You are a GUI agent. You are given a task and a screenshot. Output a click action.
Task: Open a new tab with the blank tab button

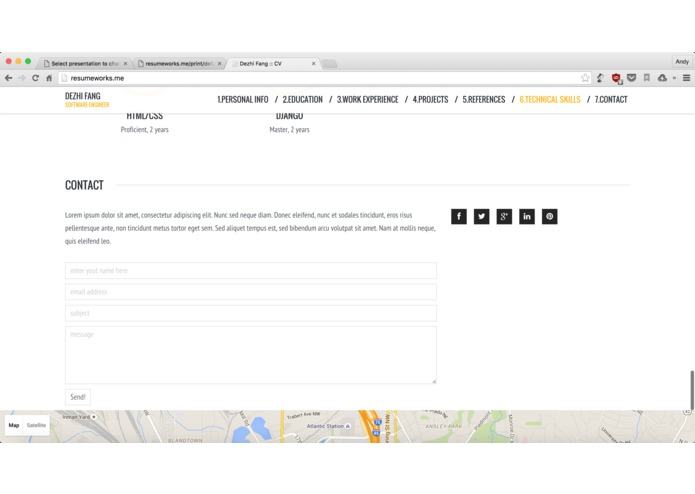tap(329, 64)
